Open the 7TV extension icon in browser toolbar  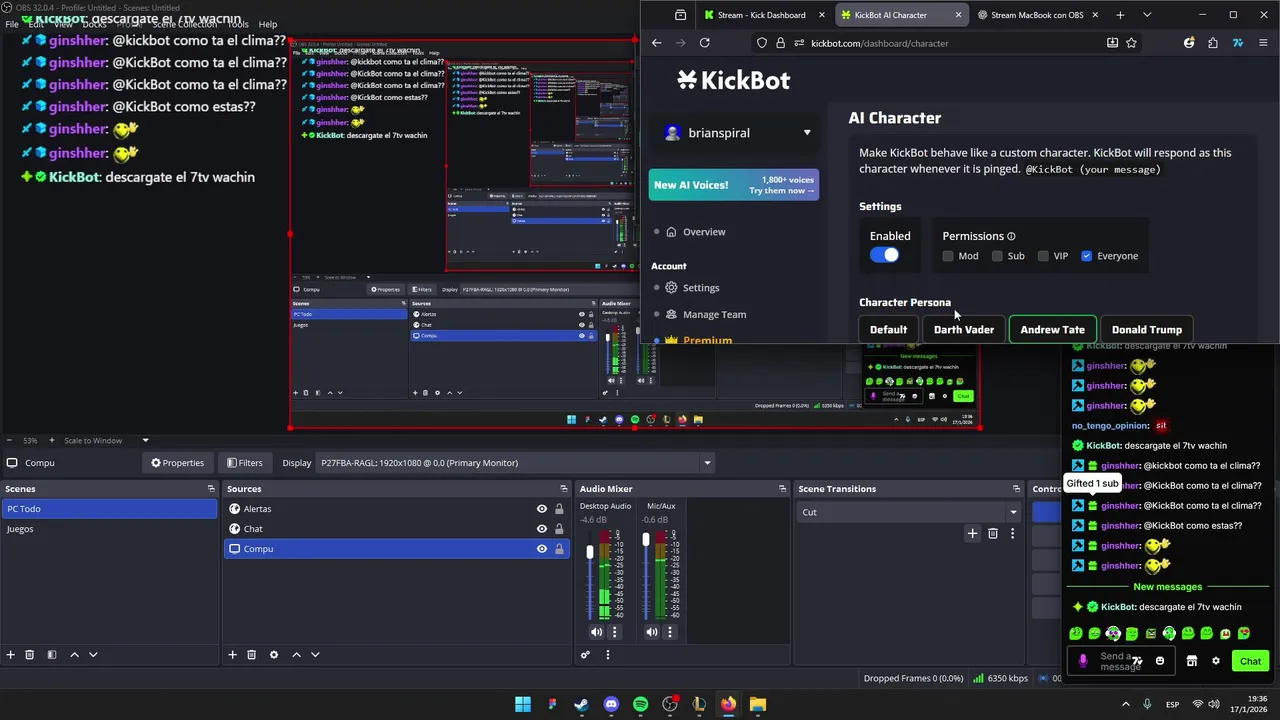(1237, 43)
